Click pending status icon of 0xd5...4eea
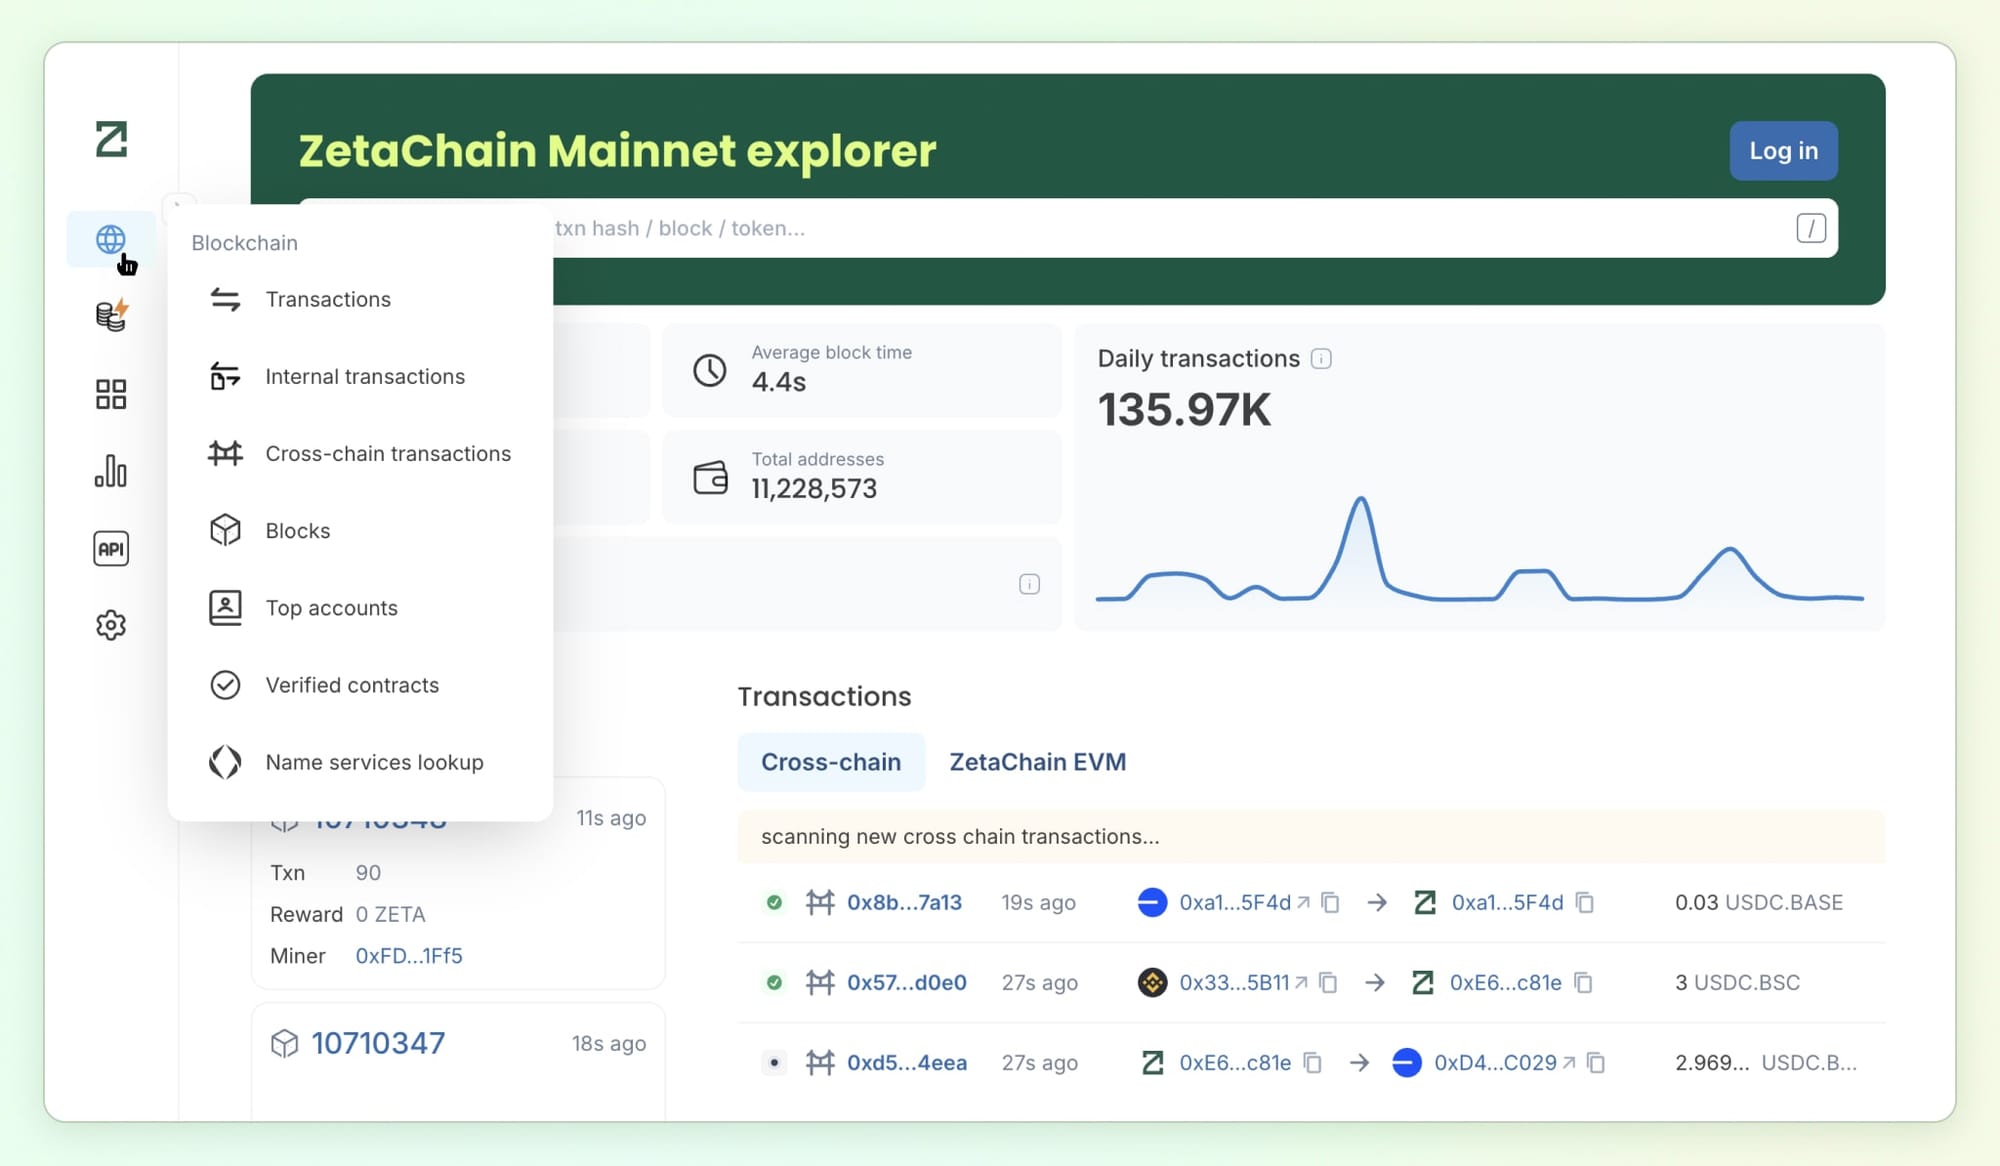2000x1166 pixels. click(774, 1062)
